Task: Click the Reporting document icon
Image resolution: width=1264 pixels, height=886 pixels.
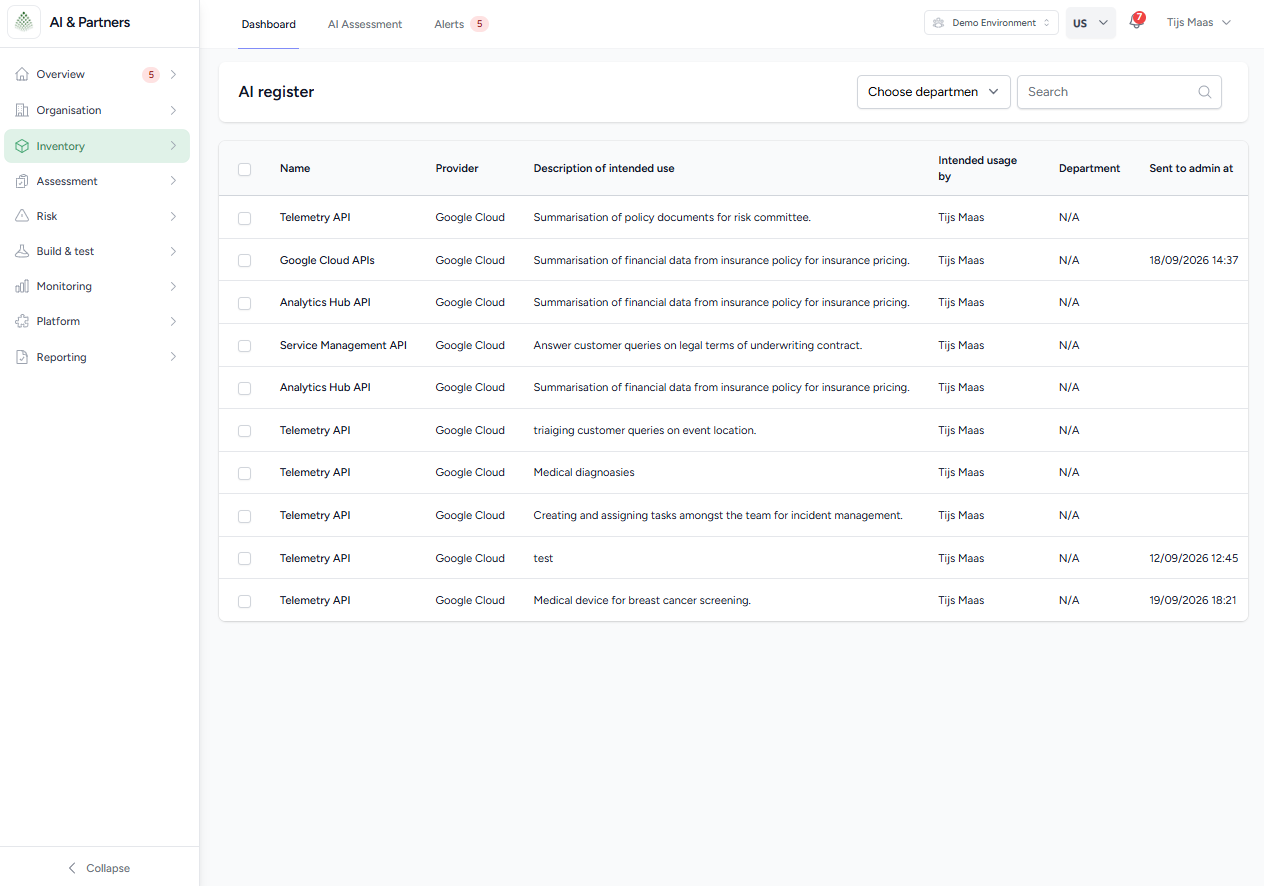Action: coord(22,357)
